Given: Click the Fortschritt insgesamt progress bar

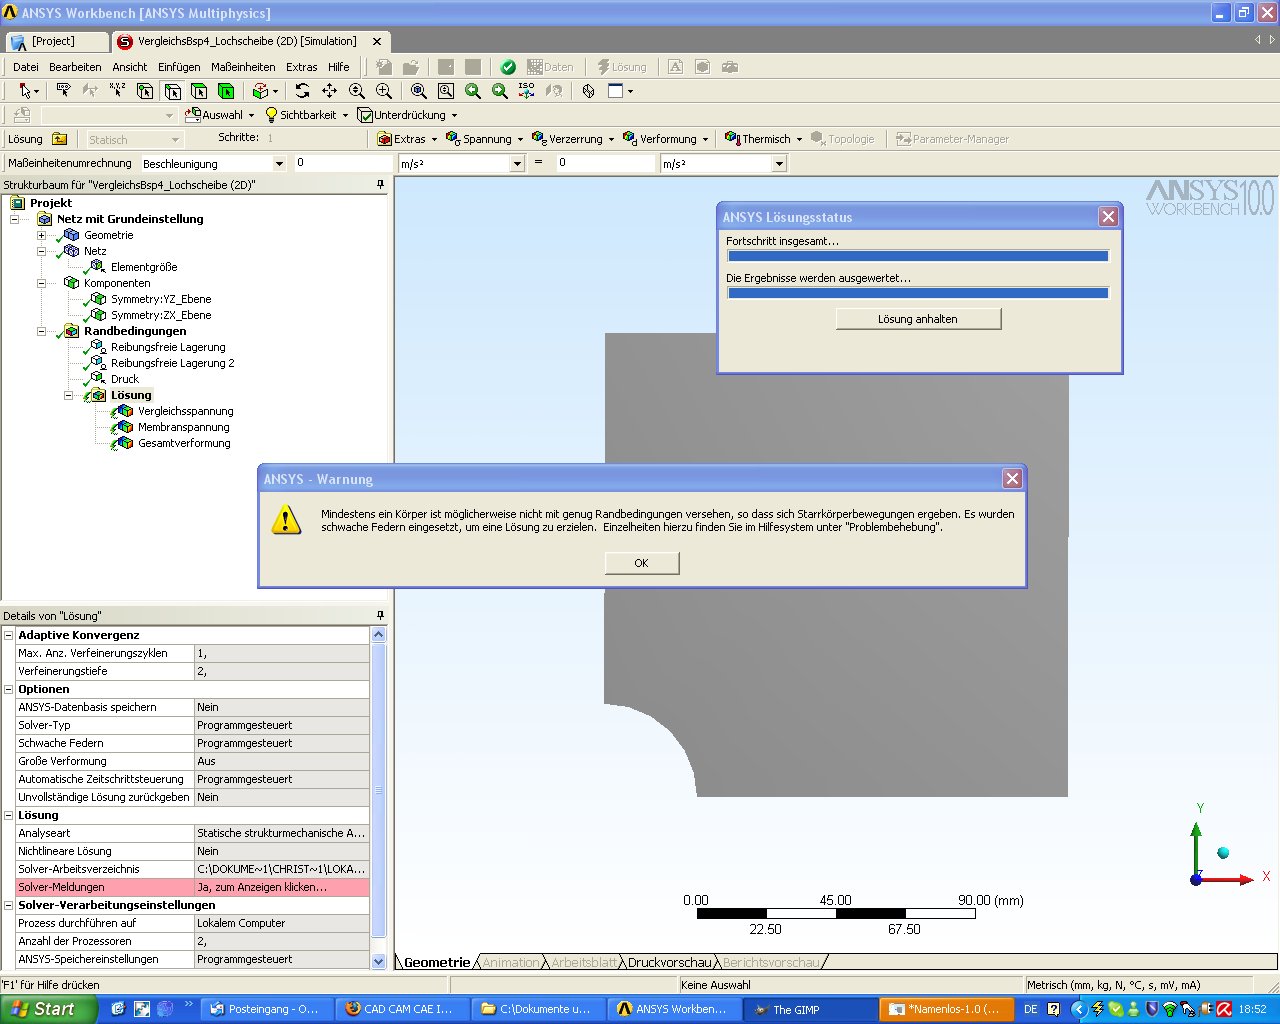Looking at the screenshot, I should click(x=918, y=256).
